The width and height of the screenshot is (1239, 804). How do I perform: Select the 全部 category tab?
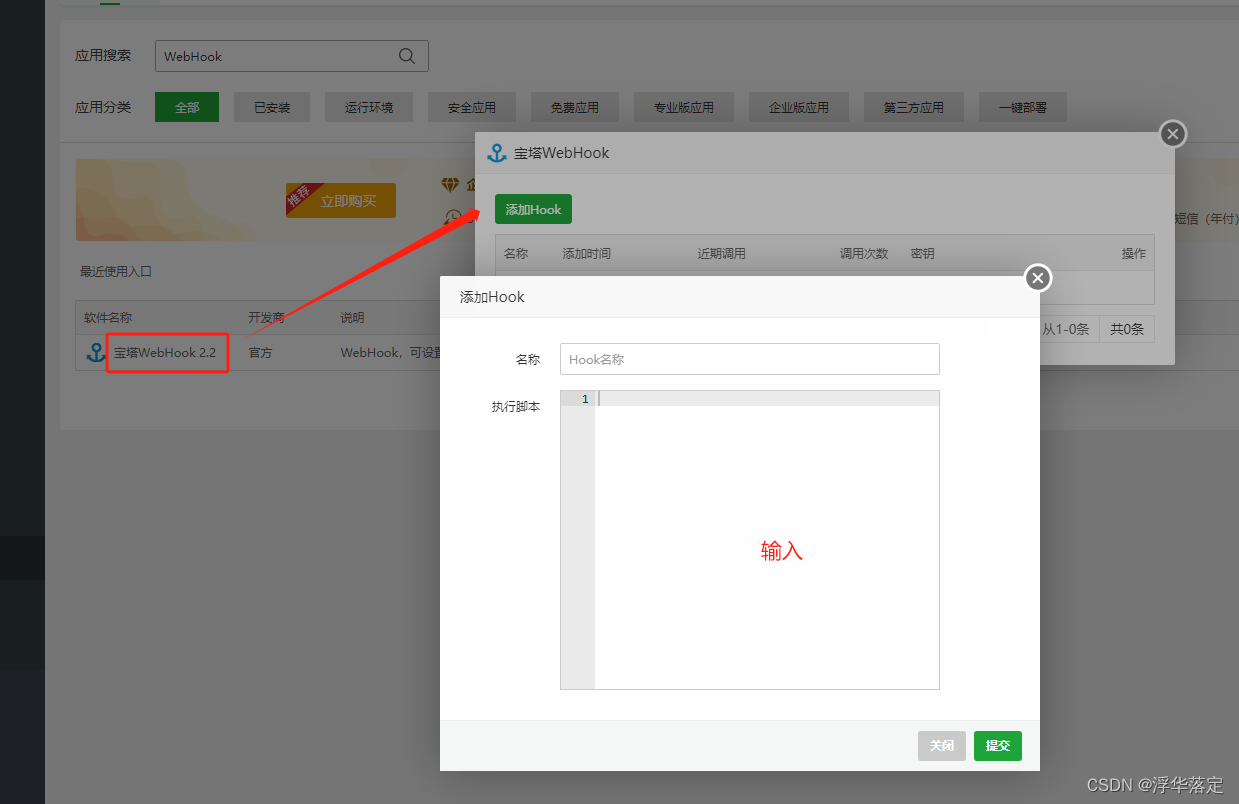pos(187,107)
